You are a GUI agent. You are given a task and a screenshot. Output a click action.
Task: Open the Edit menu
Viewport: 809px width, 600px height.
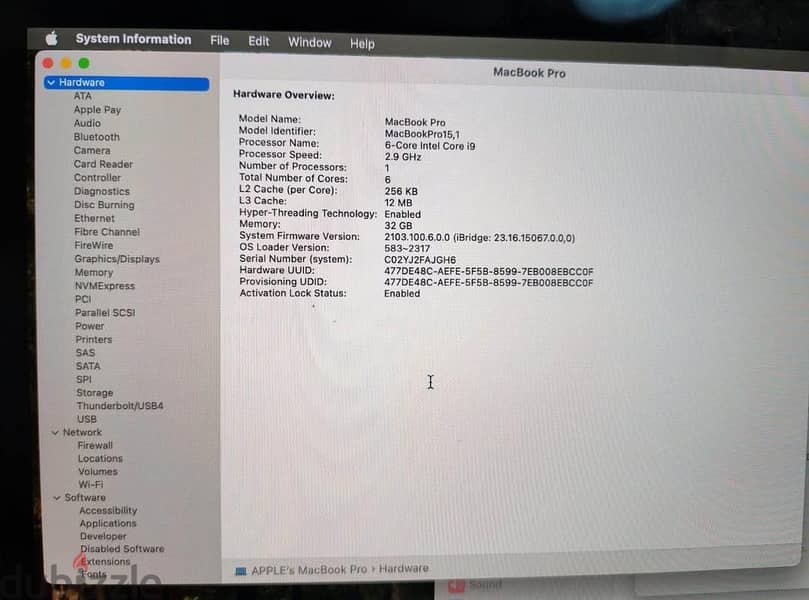(258, 41)
